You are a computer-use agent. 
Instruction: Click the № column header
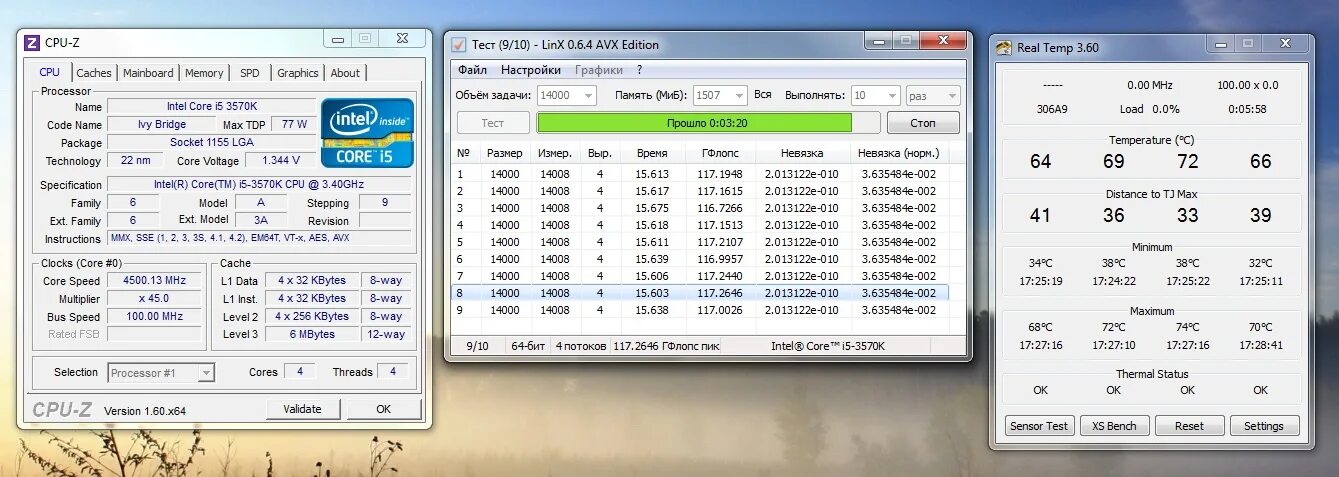[x=463, y=153]
